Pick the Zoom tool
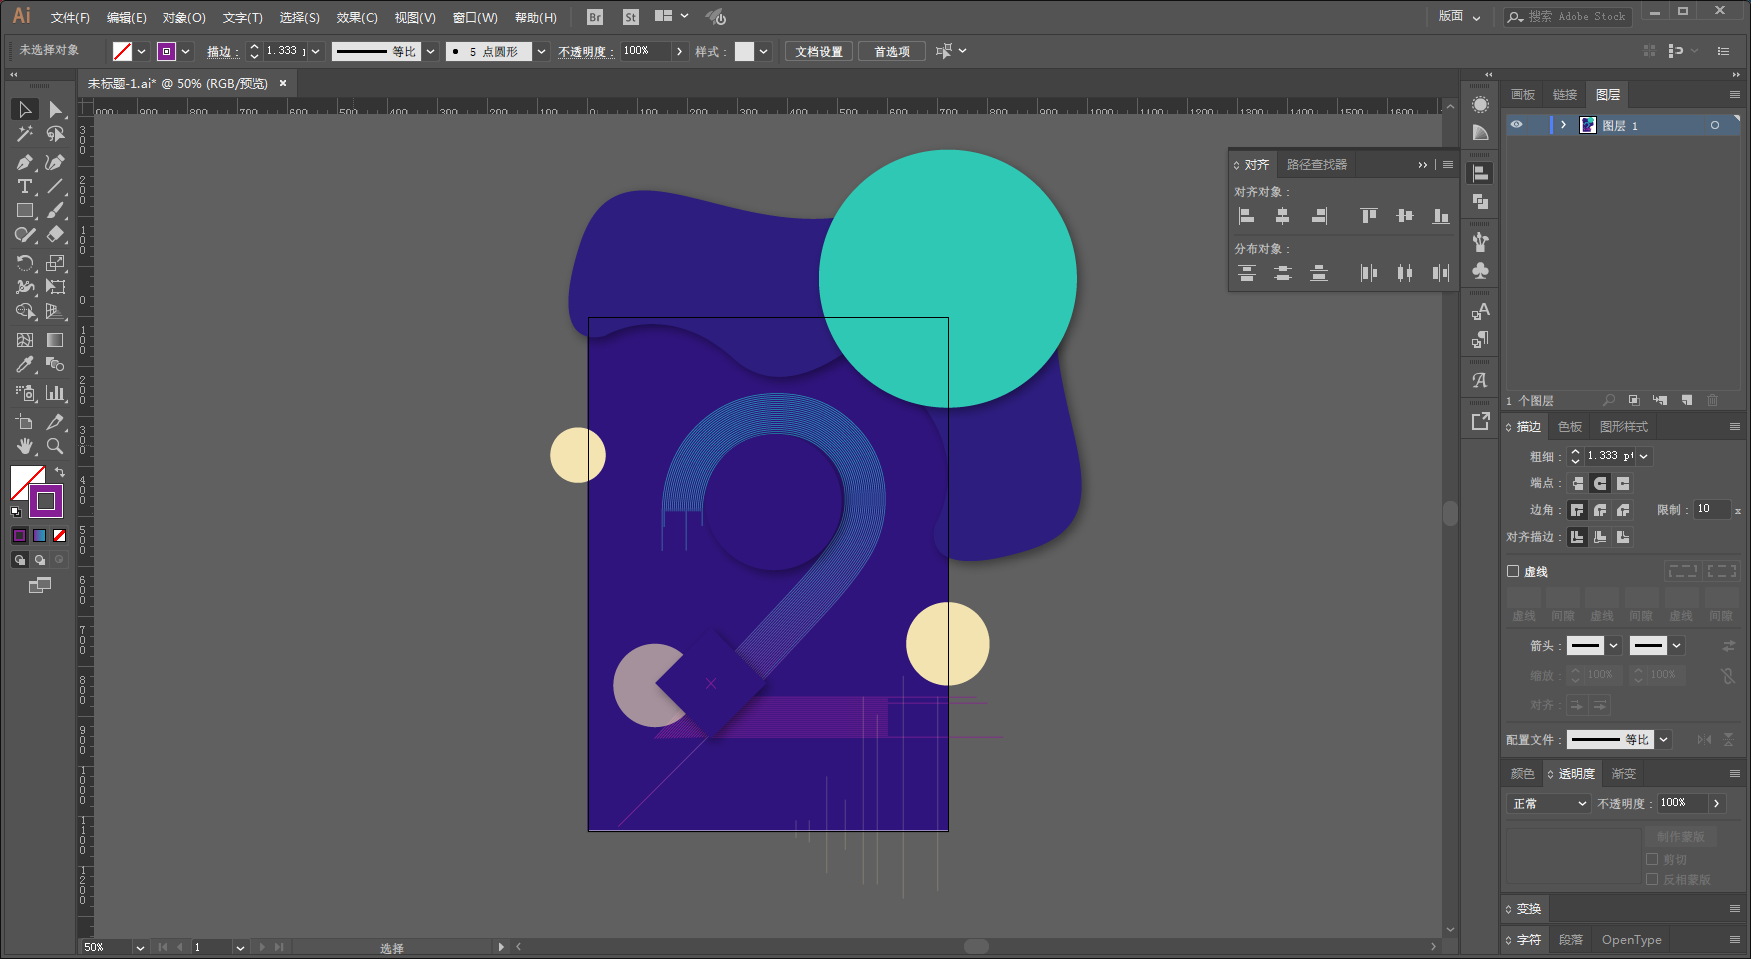This screenshot has width=1751, height=959. click(55, 446)
